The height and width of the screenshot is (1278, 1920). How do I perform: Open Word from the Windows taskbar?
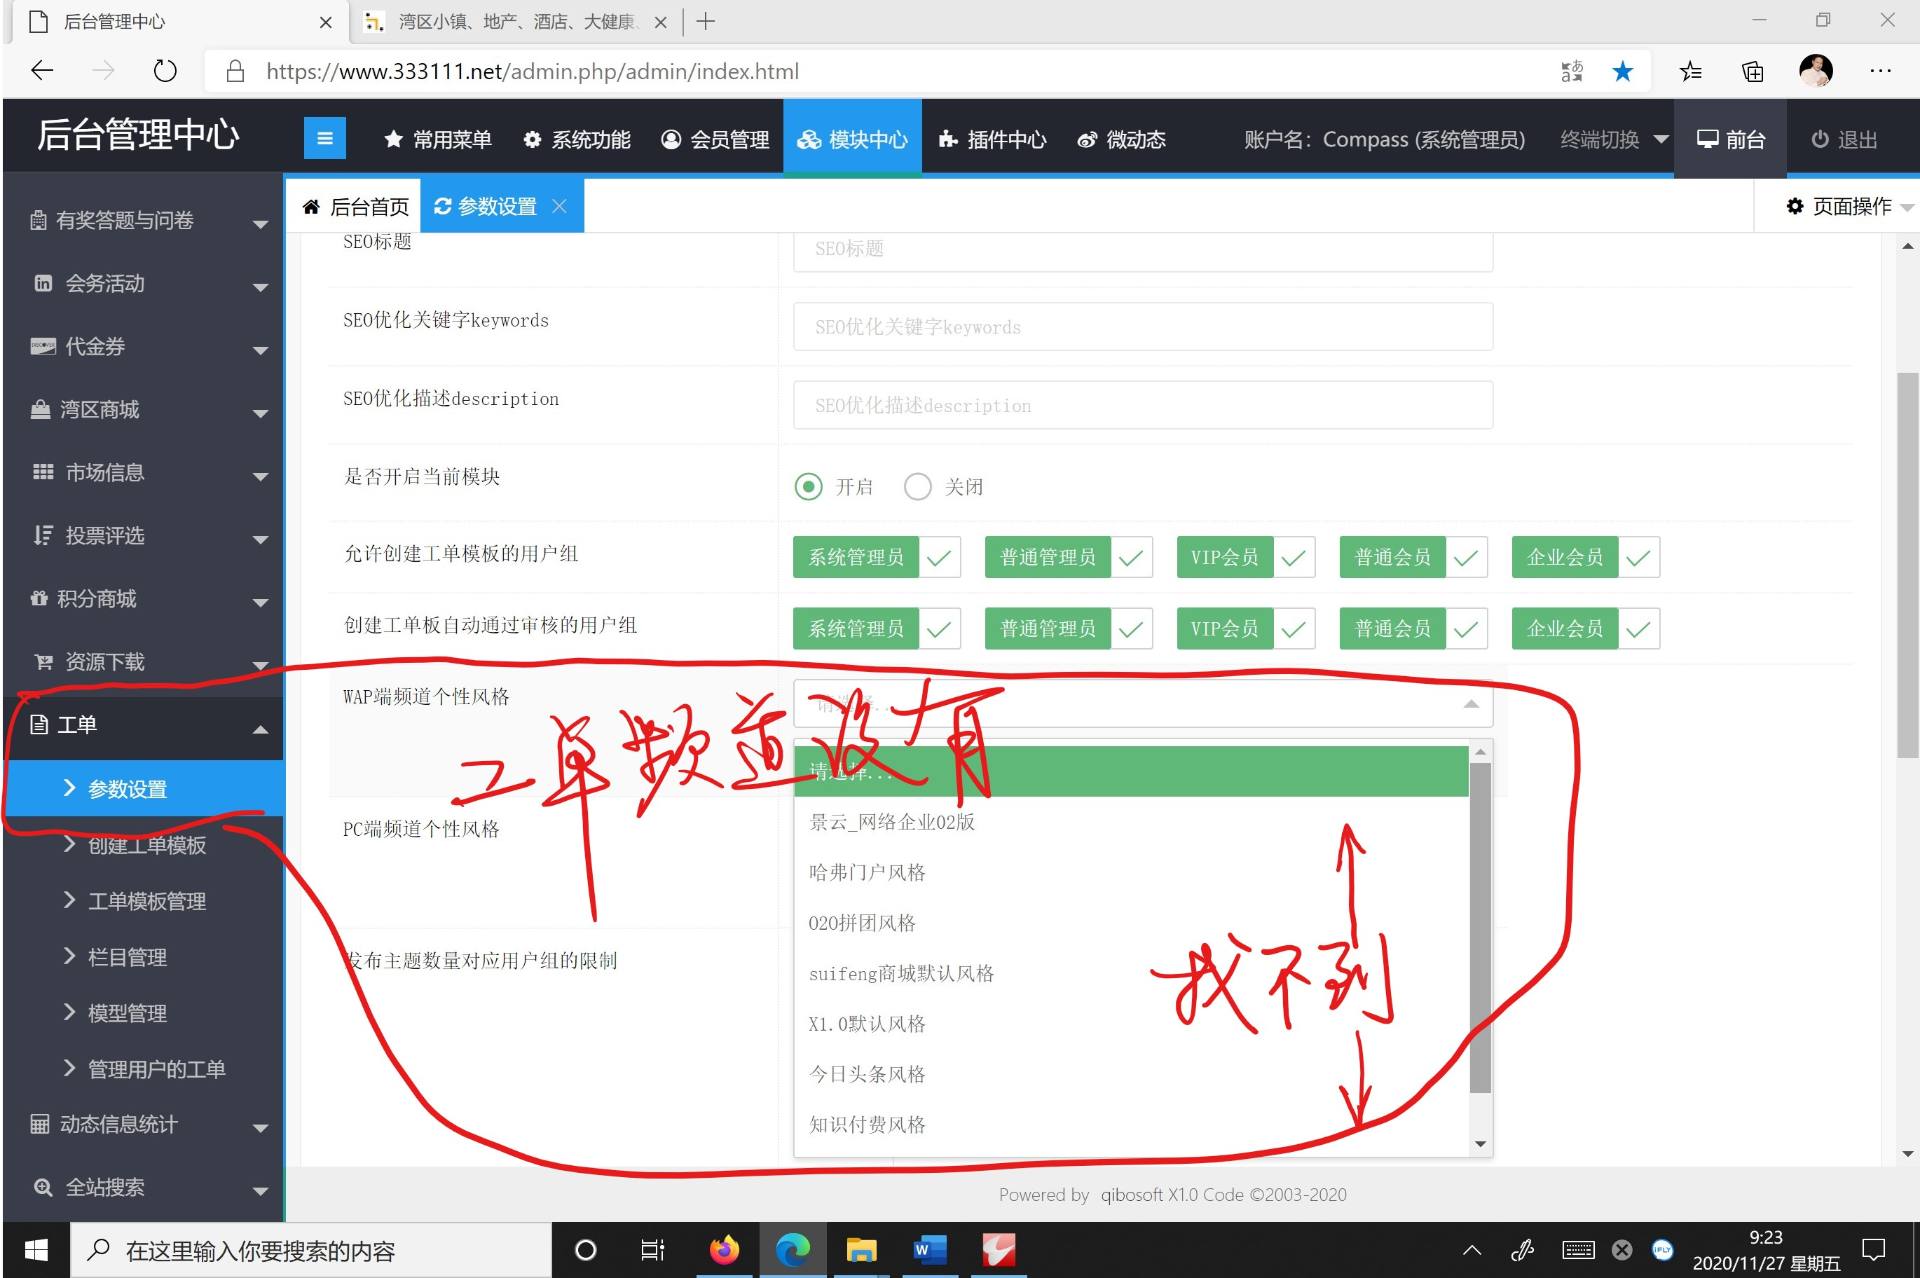(929, 1250)
